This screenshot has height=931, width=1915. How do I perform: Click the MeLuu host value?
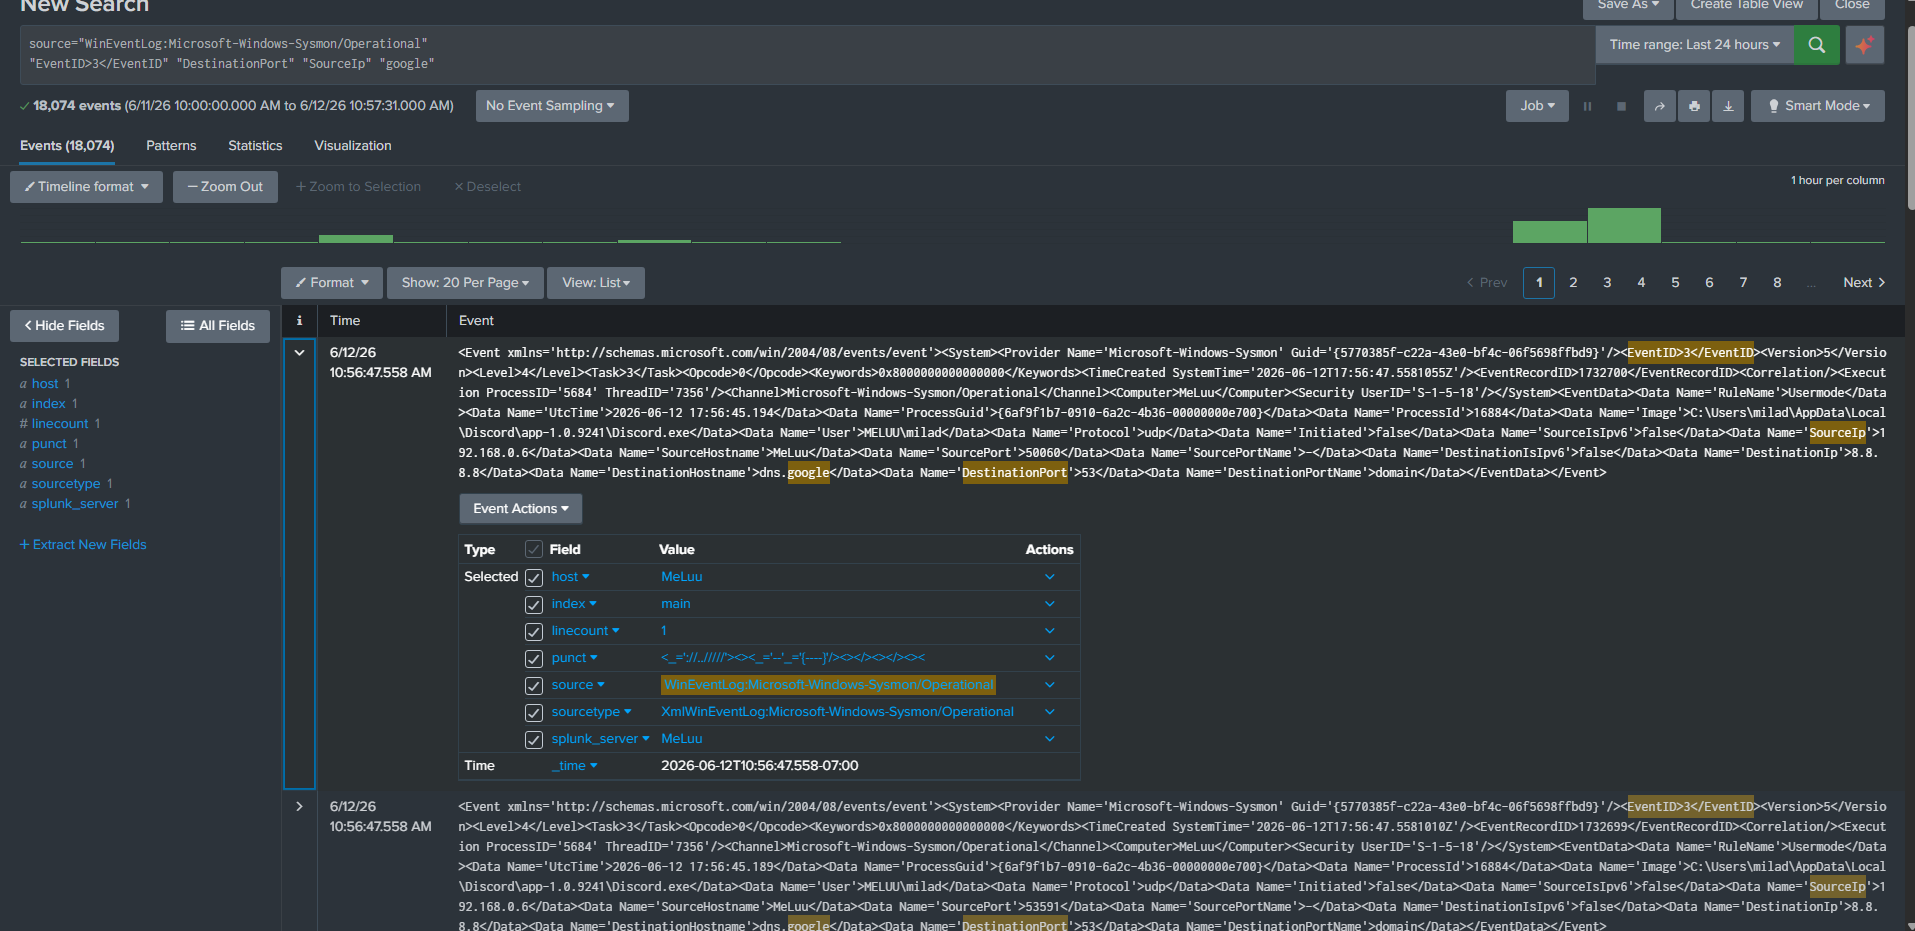coord(681,577)
